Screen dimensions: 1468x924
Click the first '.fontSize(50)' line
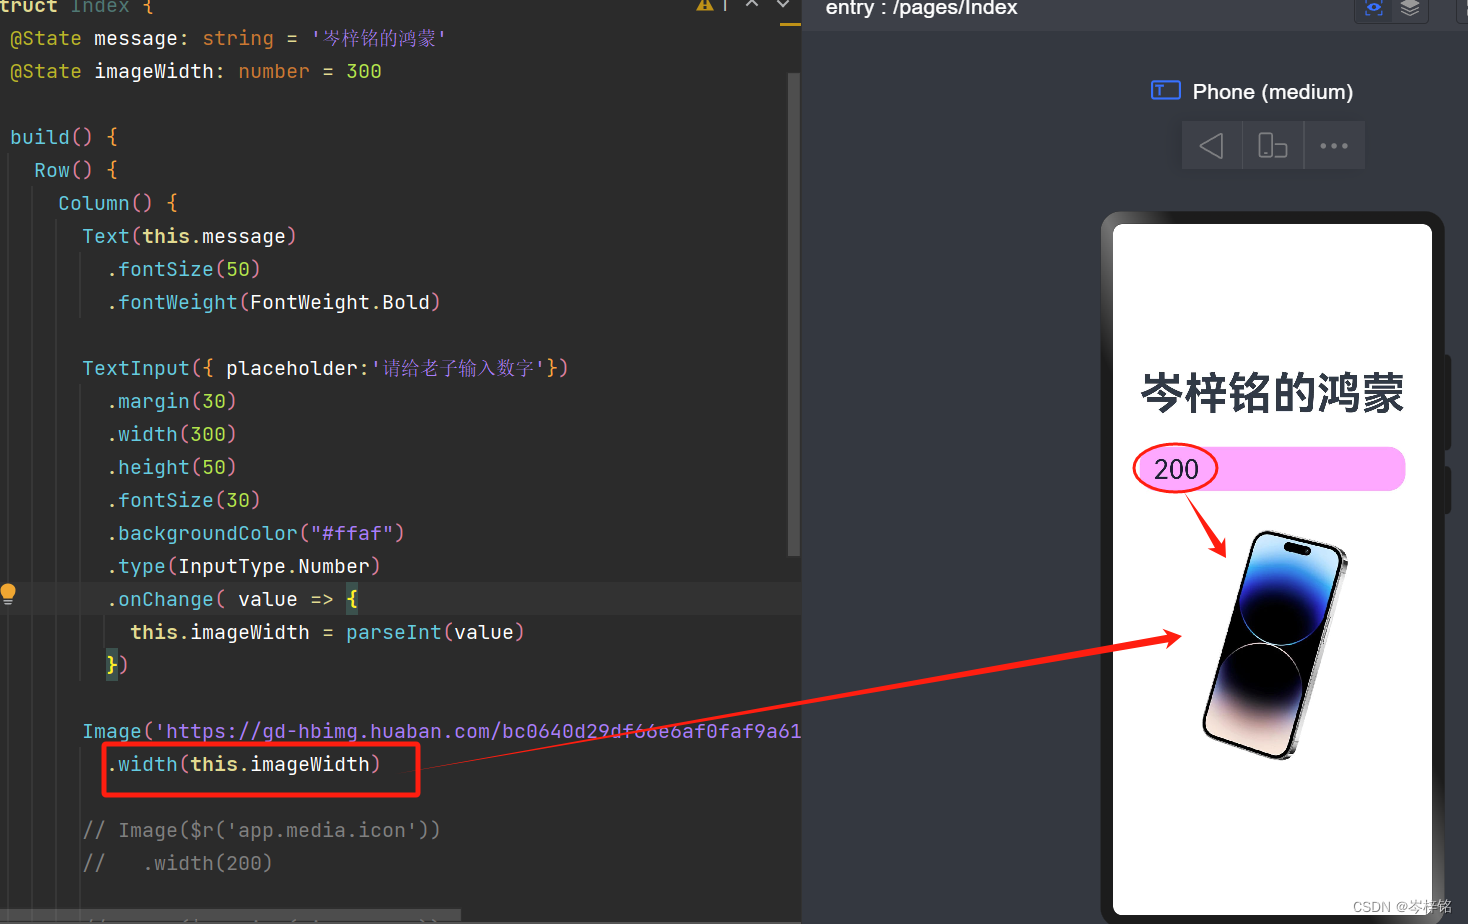click(184, 269)
